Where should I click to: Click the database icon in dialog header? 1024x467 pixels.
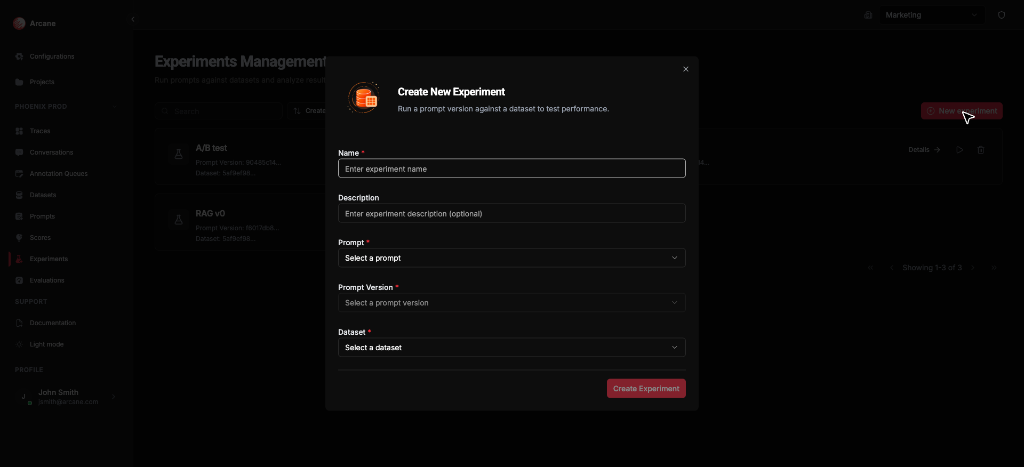pos(363,98)
